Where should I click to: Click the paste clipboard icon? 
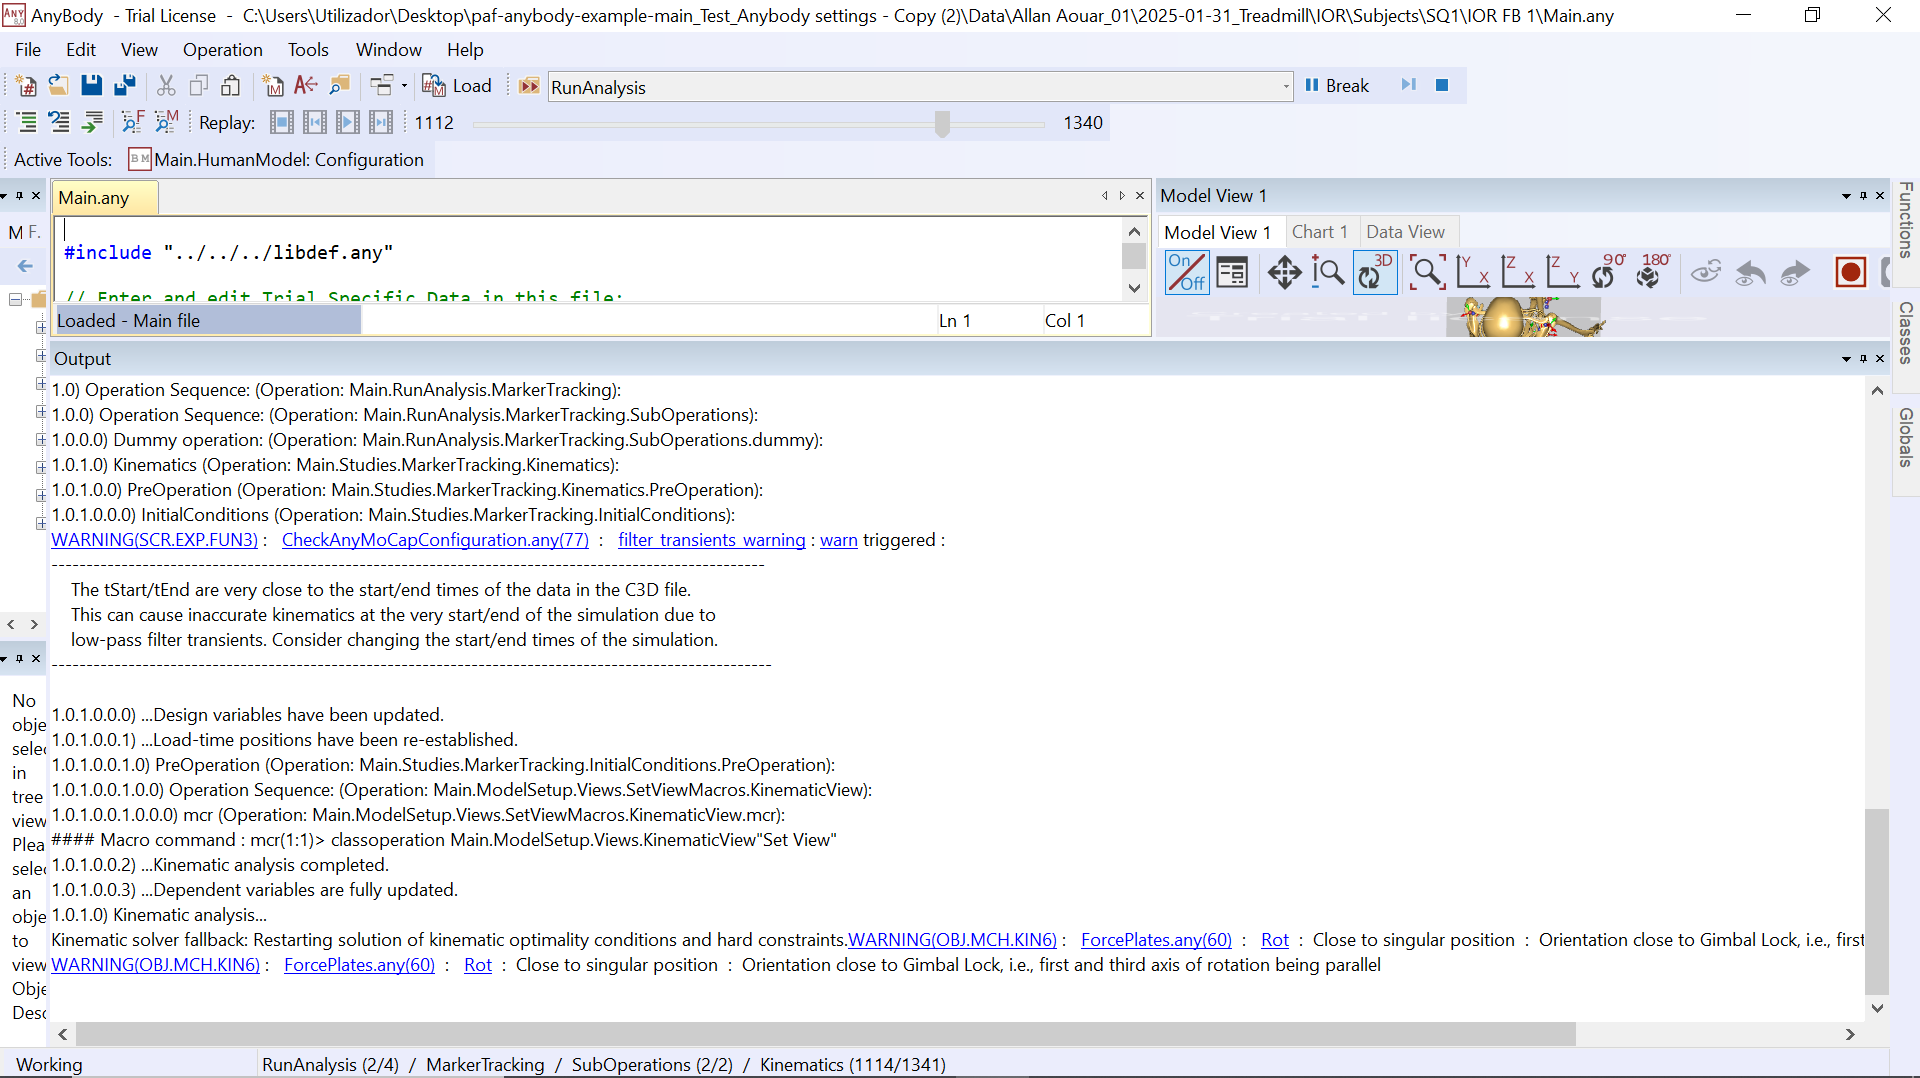tap(231, 86)
